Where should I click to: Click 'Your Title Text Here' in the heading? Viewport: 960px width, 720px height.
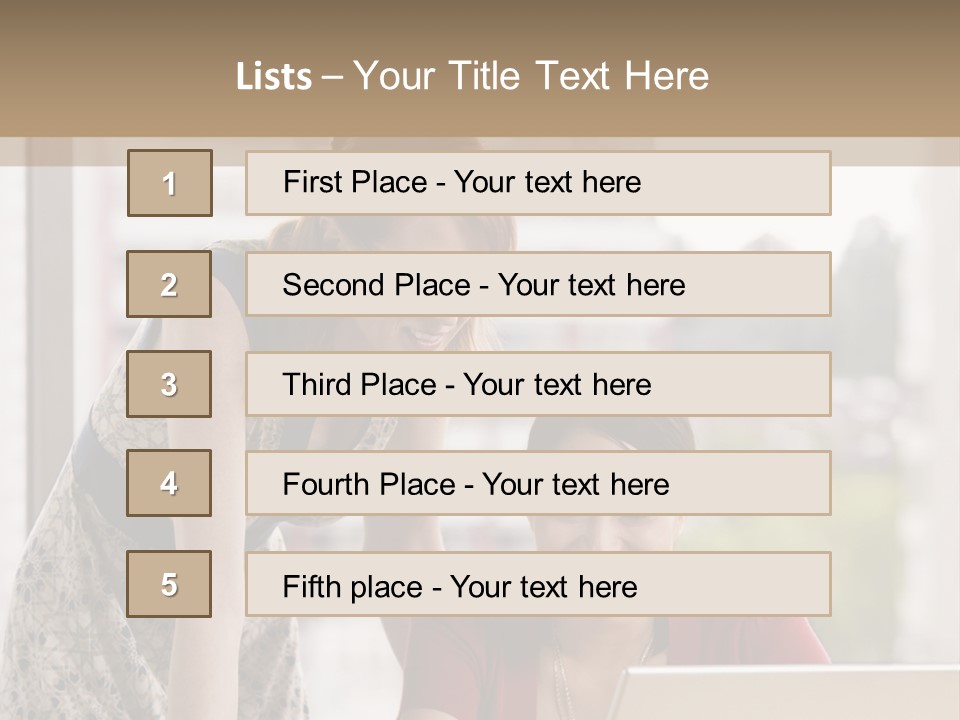(x=531, y=76)
